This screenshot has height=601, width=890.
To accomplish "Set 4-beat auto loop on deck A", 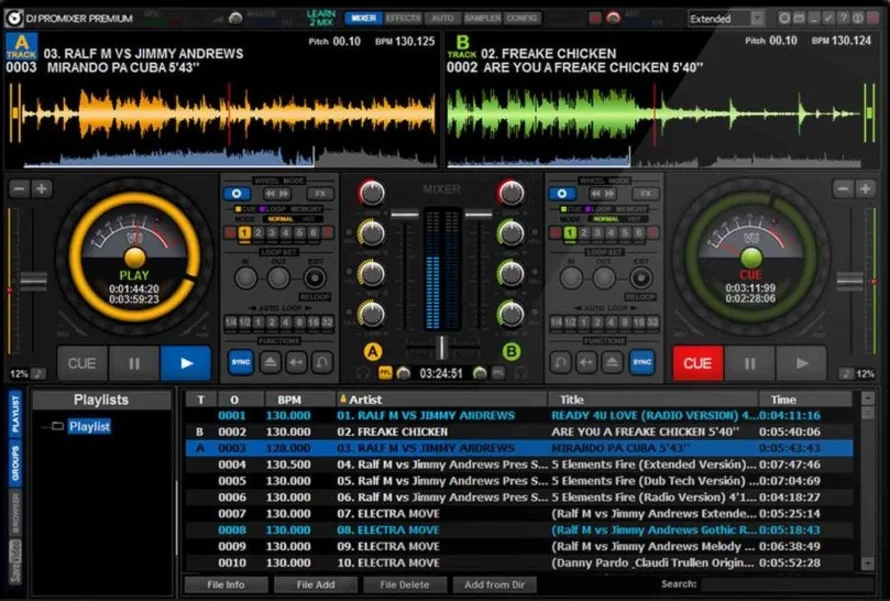I will pos(286,322).
